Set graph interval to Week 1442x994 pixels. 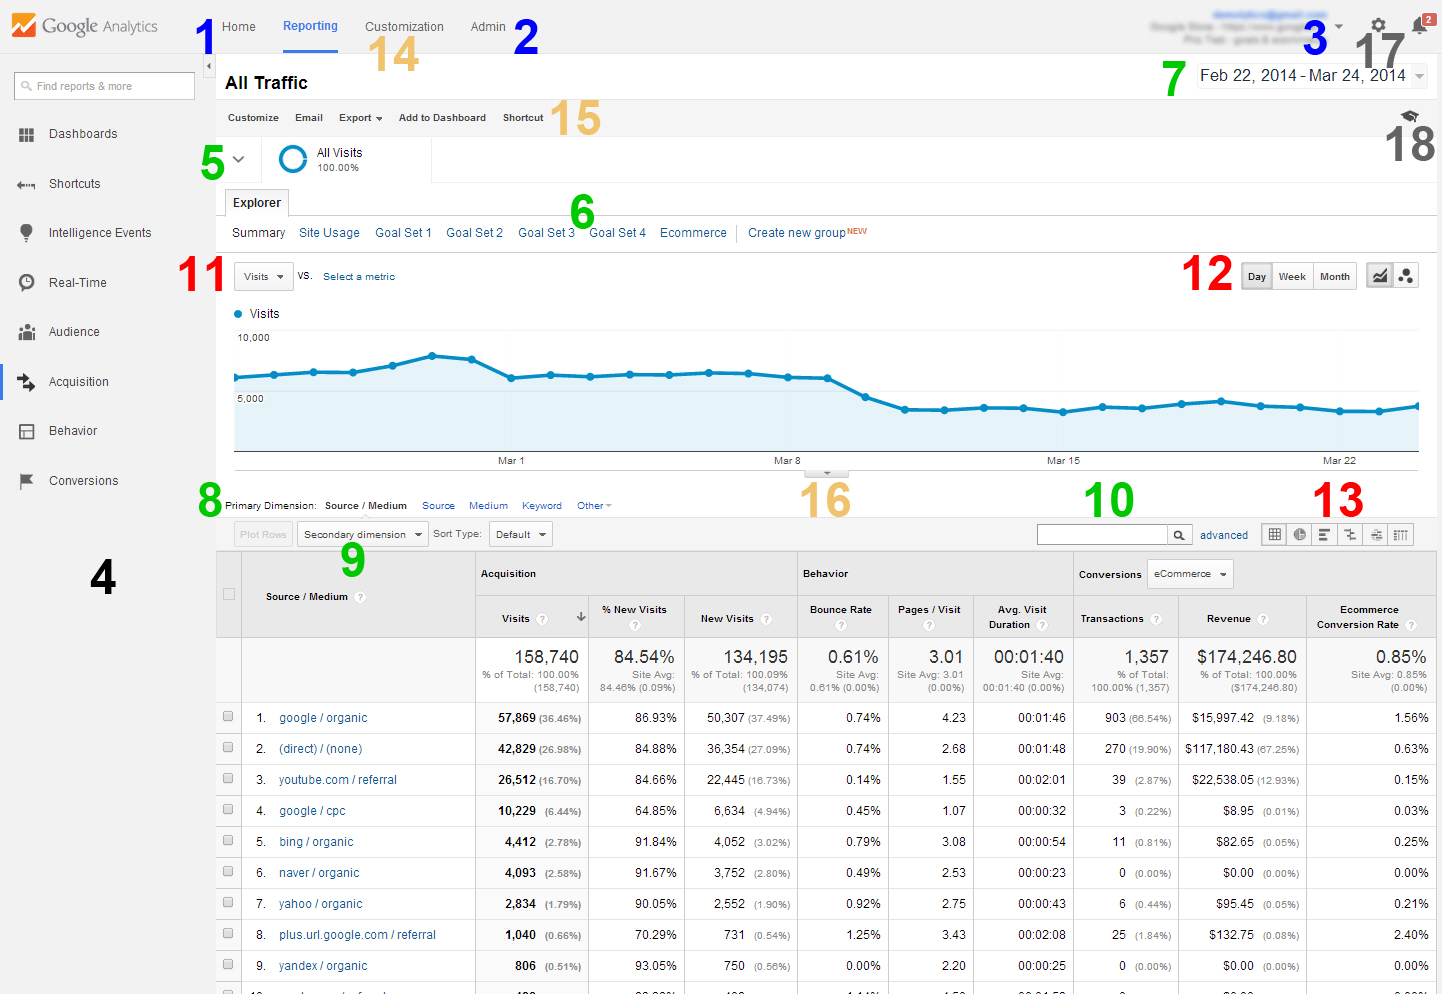(1292, 277)
